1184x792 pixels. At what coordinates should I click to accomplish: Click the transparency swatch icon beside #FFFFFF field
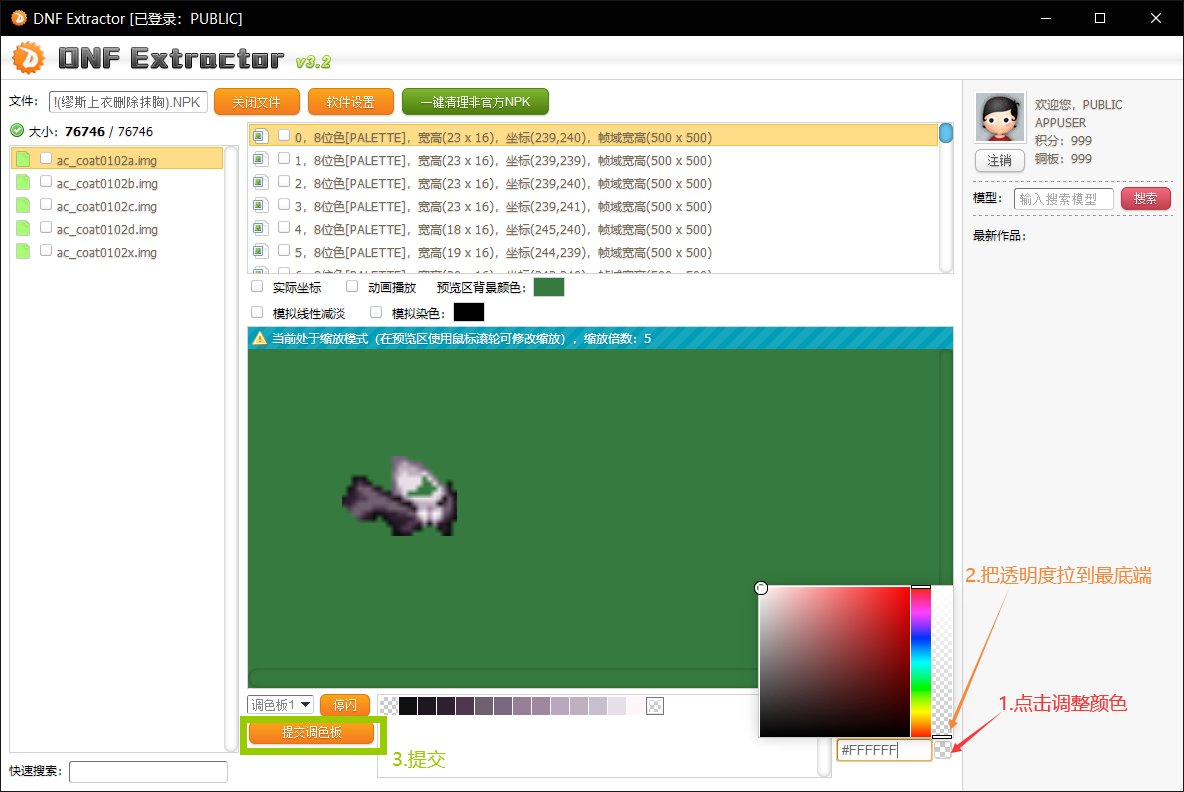tap(942, 749)
